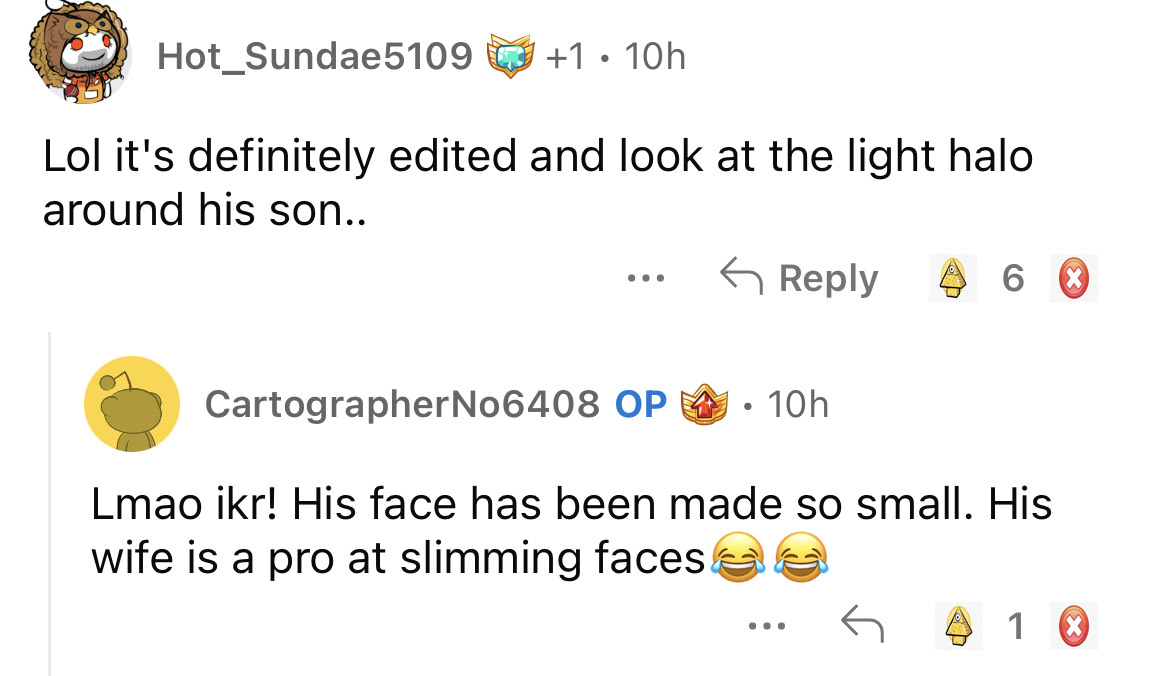Collapse the reply thread via the vertical line
This screenshot has width=1170, height=676.
tap(51, 500)
